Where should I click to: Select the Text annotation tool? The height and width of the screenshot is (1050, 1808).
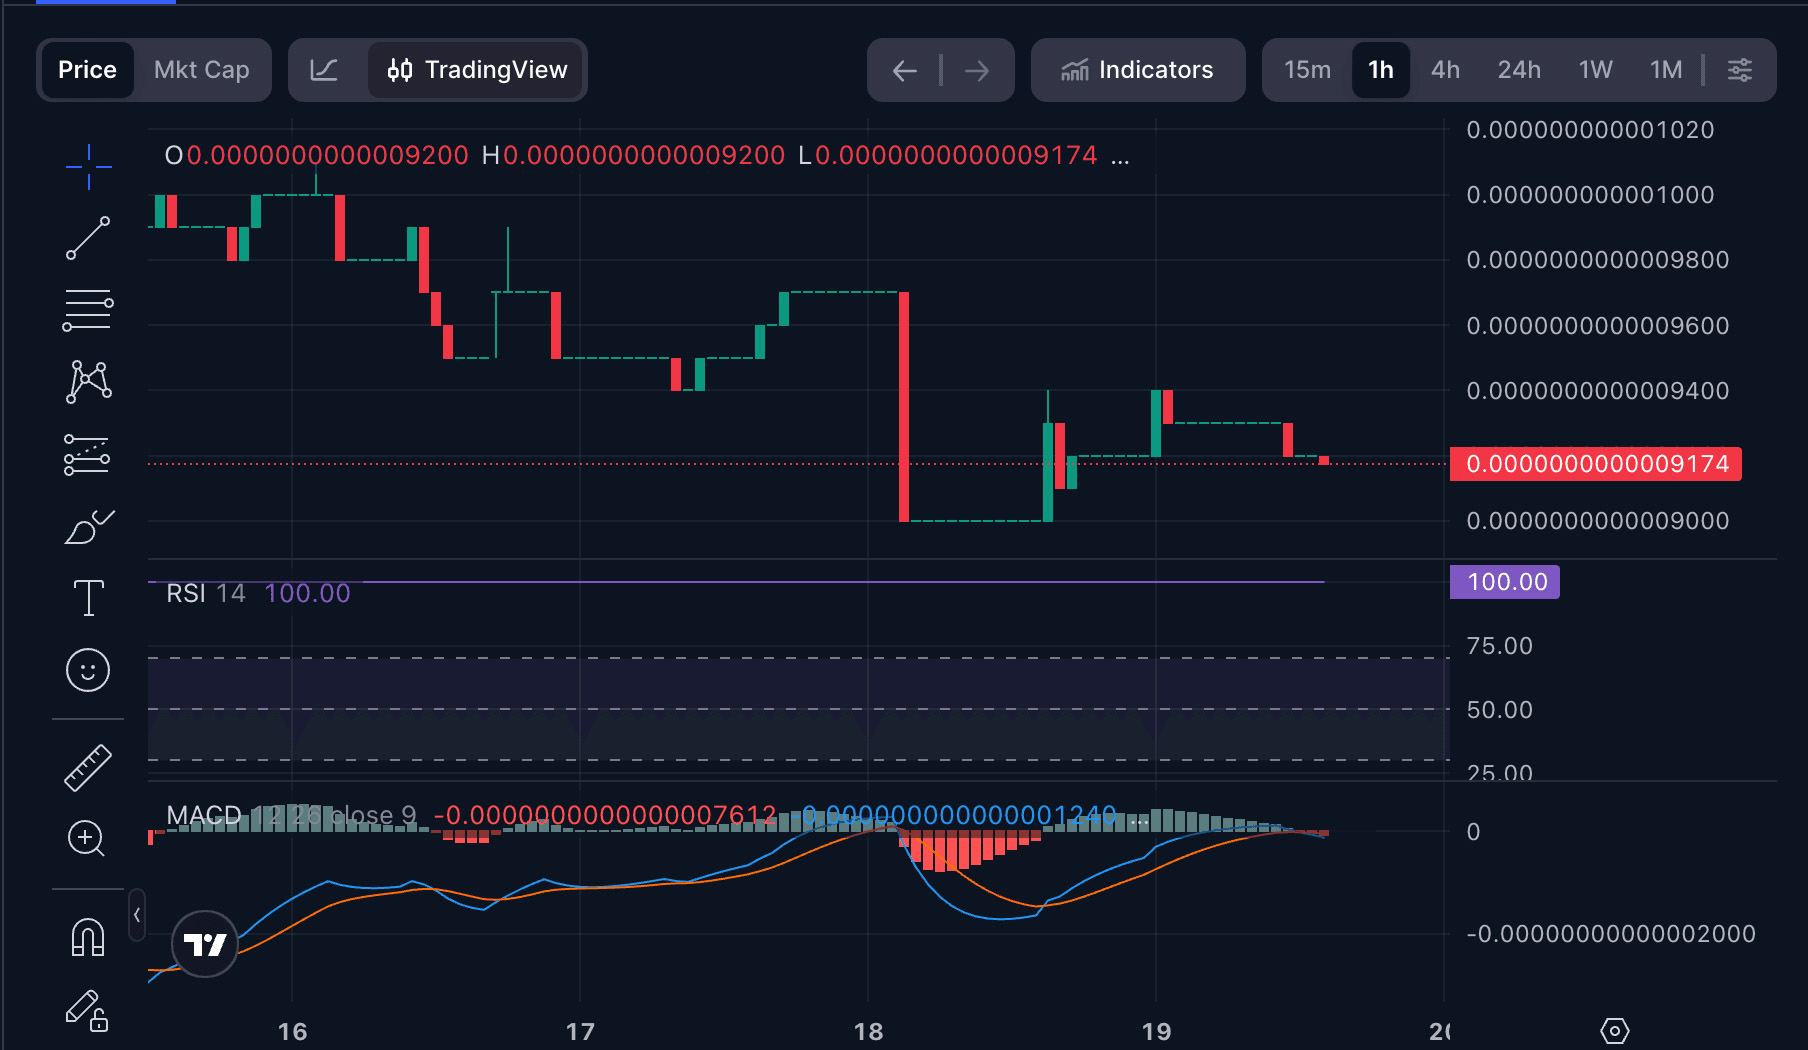(x=88, y=598)
